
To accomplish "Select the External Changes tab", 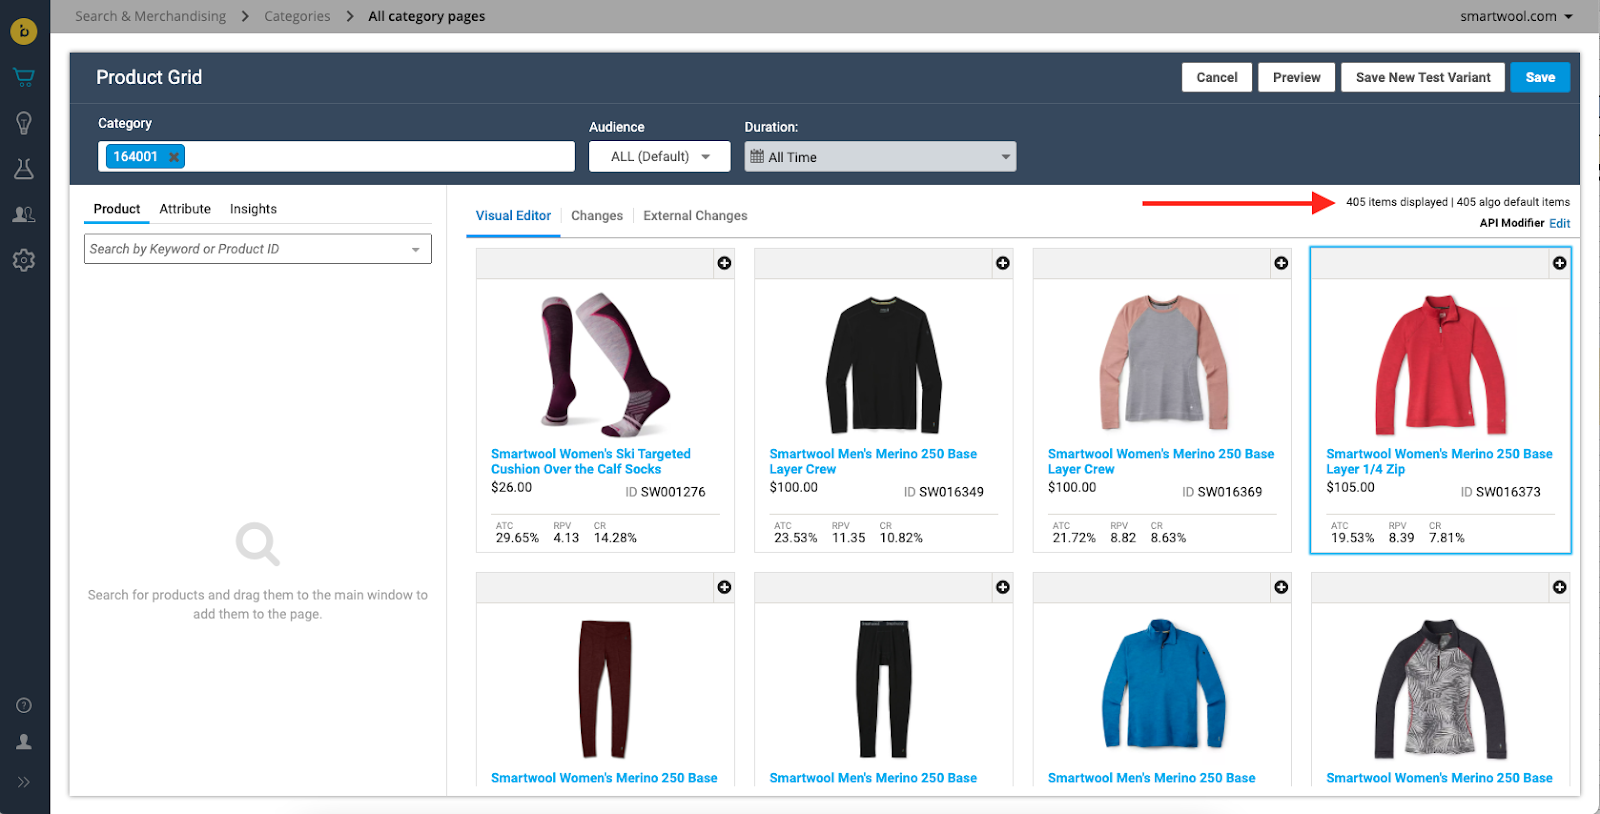I will click(x=695, y=215).
